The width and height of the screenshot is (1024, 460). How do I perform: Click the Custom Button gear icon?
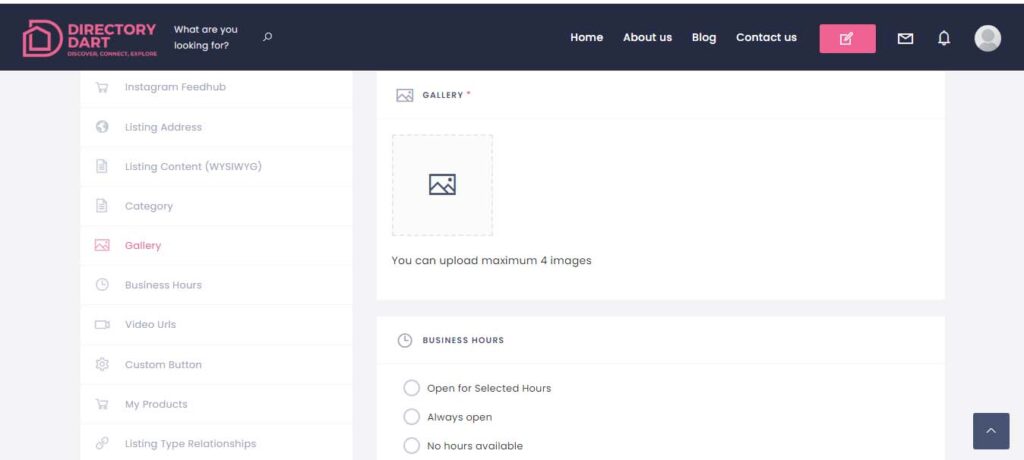coord(102,364)
